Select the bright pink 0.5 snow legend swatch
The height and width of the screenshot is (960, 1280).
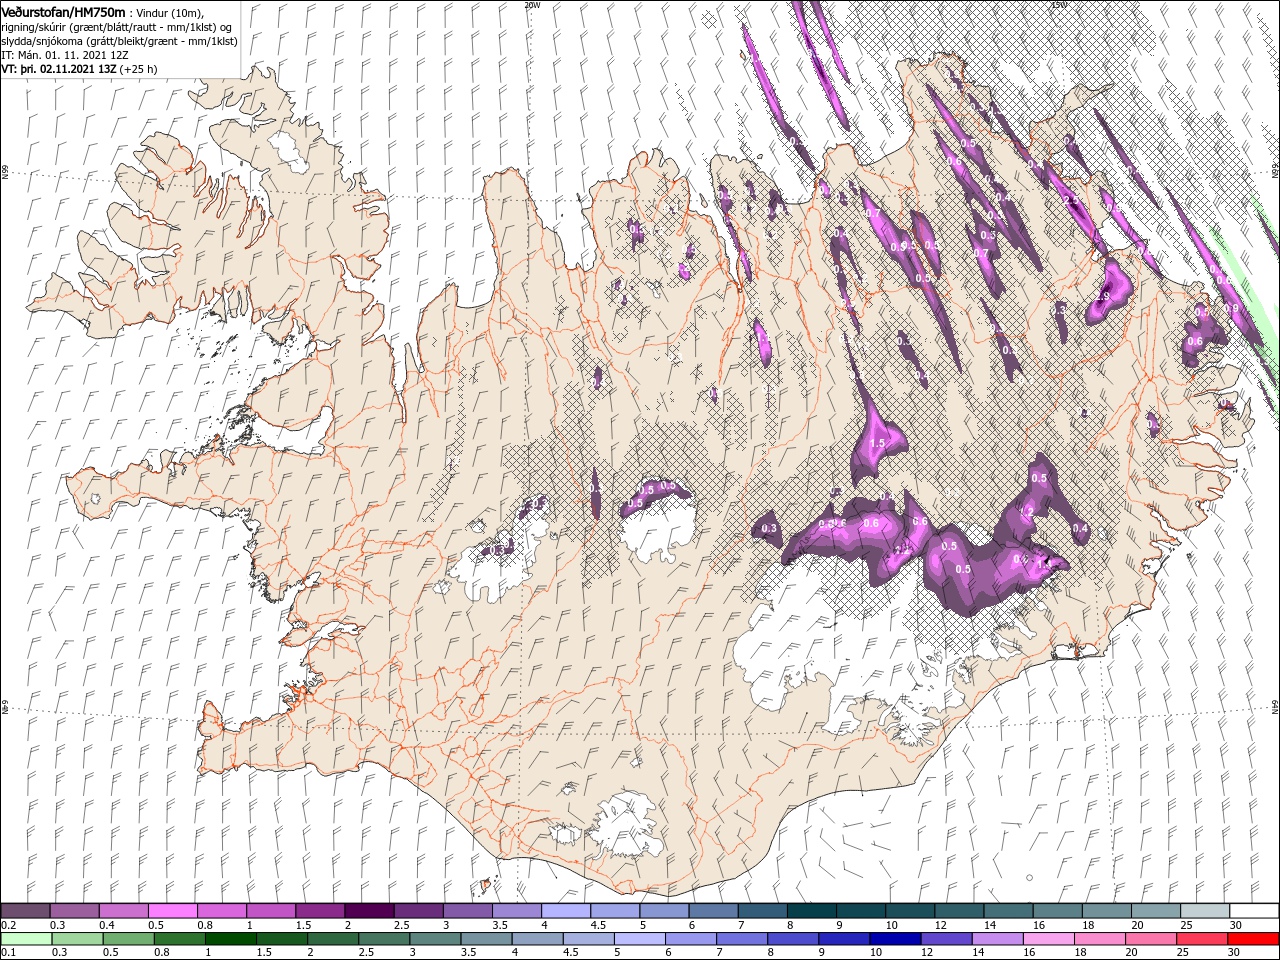pos(172,911)
